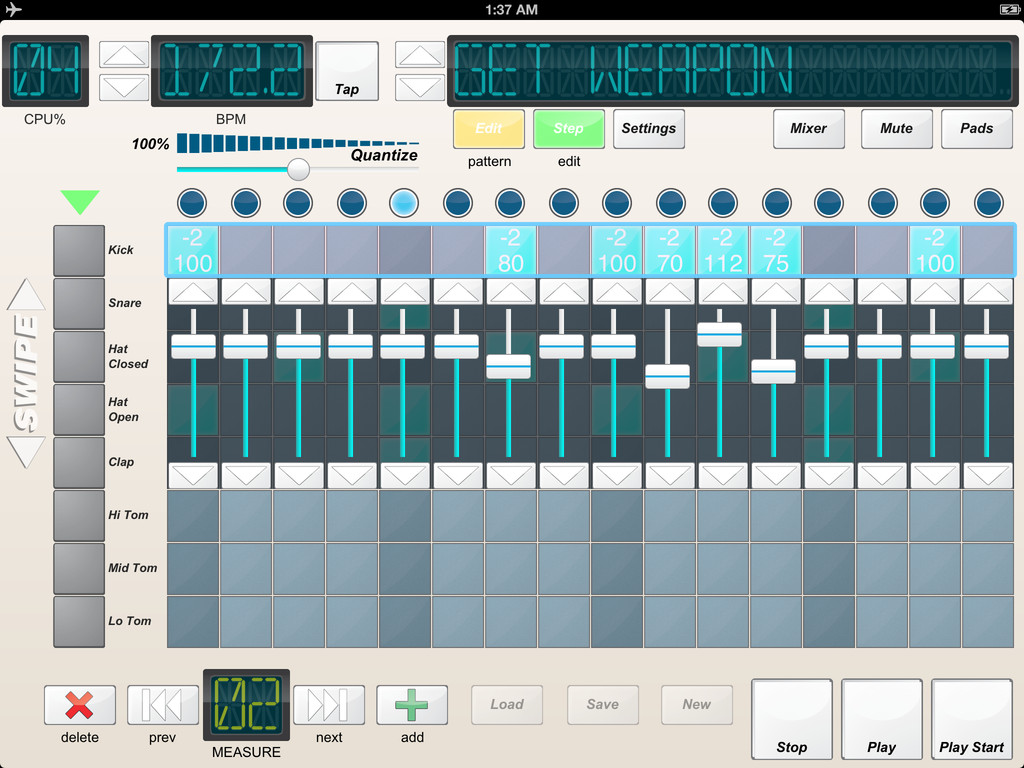Click the GET WEAPON preset name display
The width and height of the screenshot is (1024, 768).
[733, 71]
